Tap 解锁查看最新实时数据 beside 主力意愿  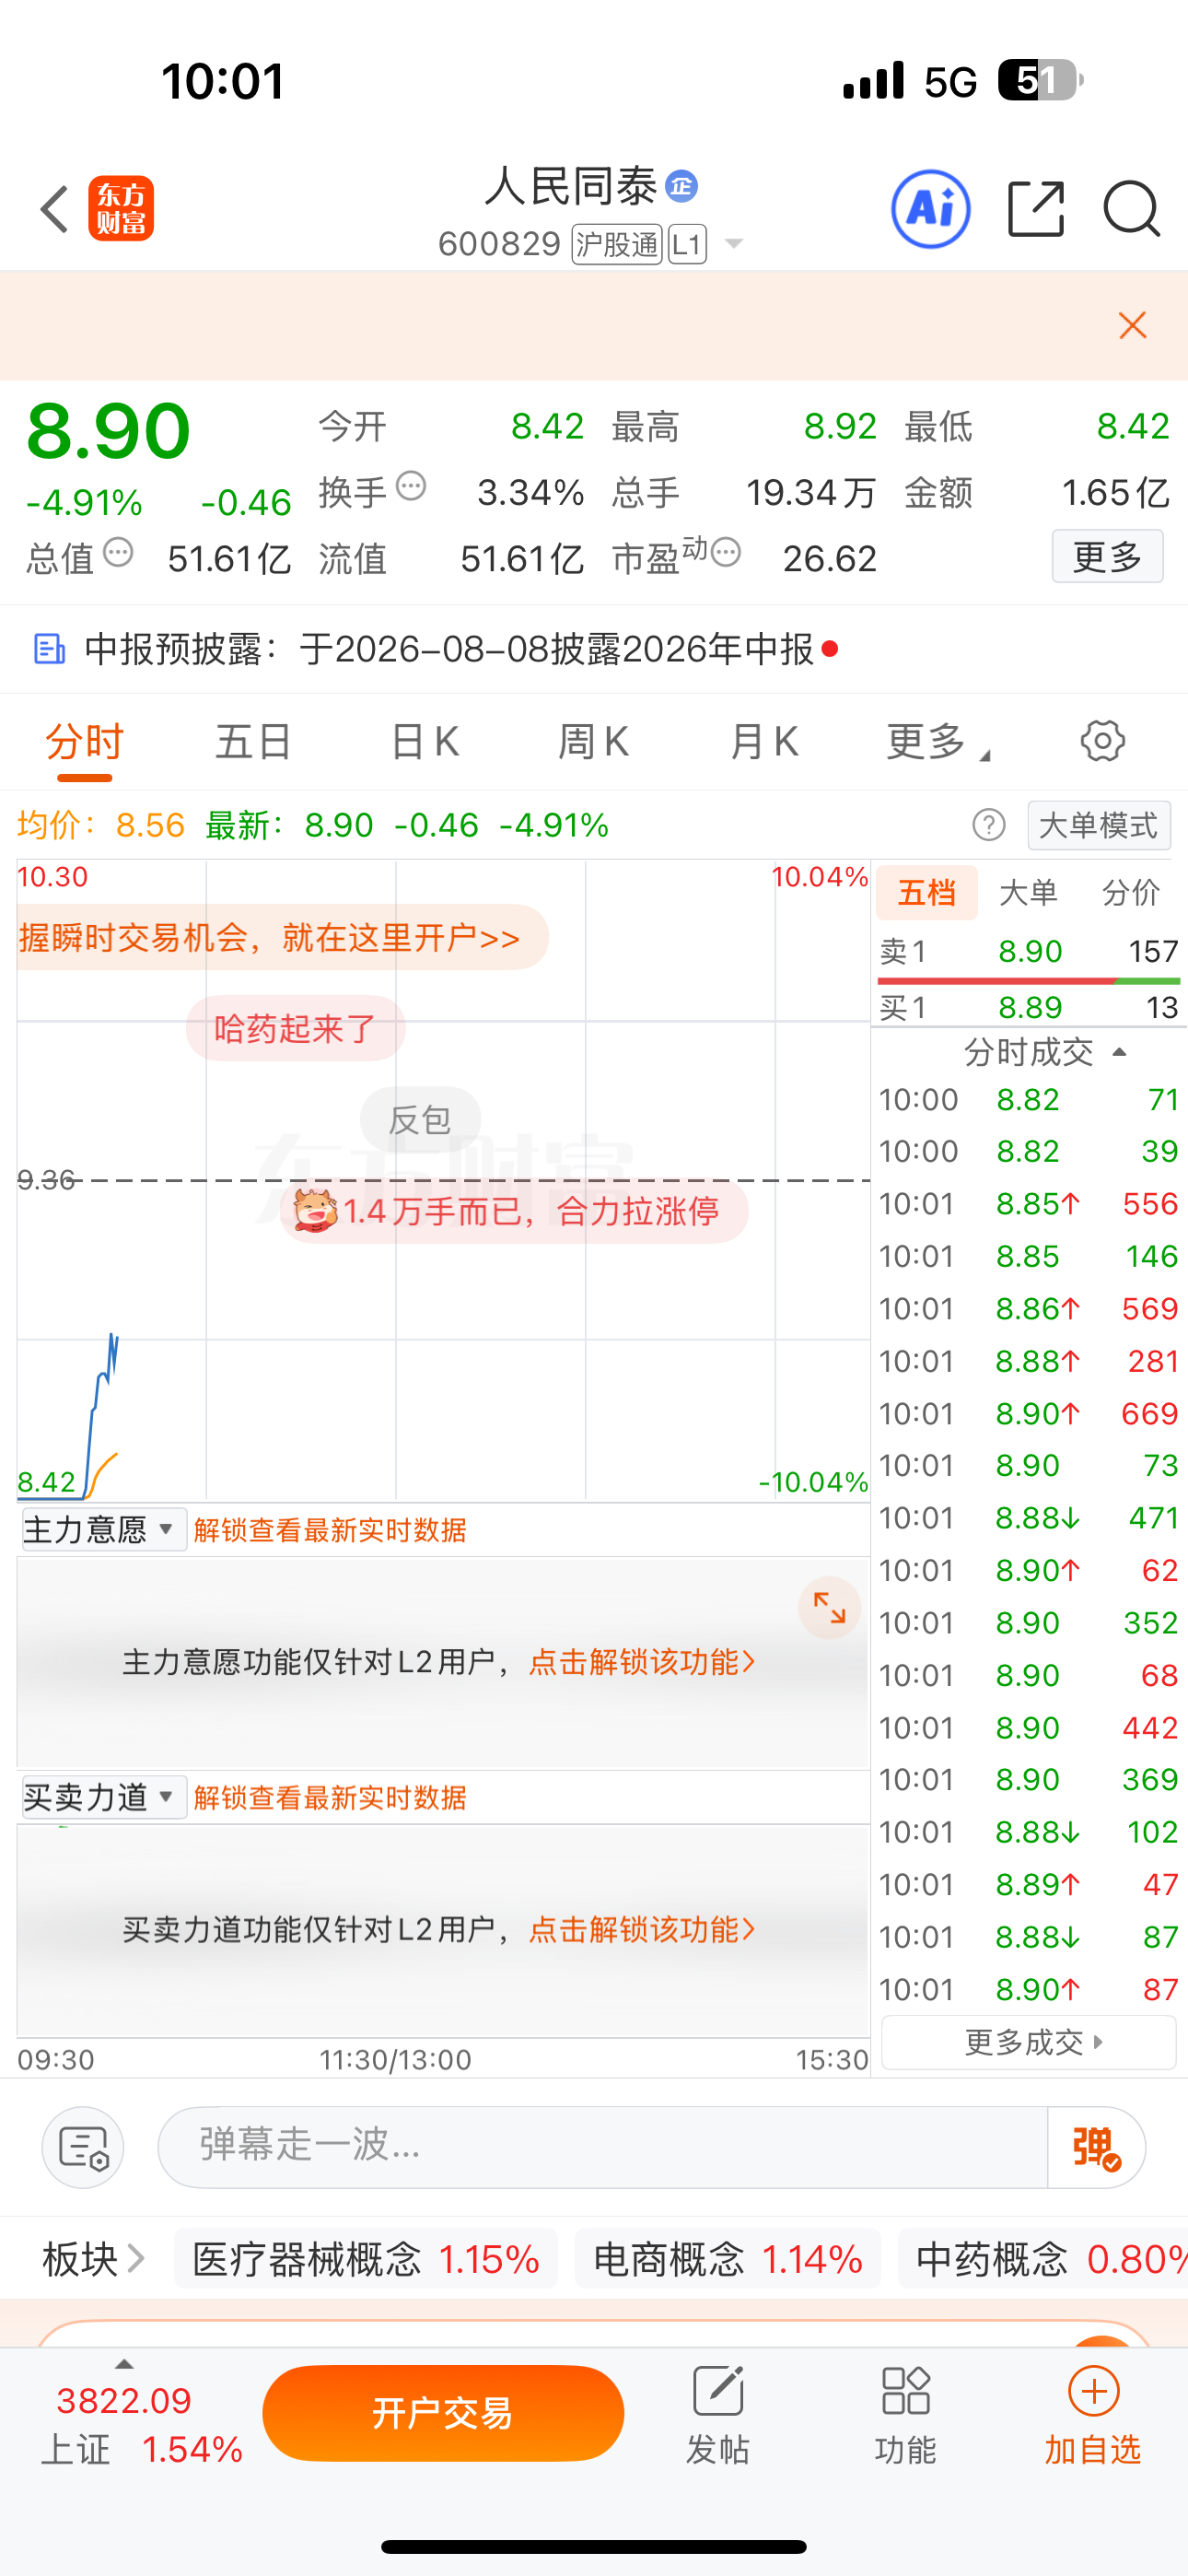tap(330, 1530)
